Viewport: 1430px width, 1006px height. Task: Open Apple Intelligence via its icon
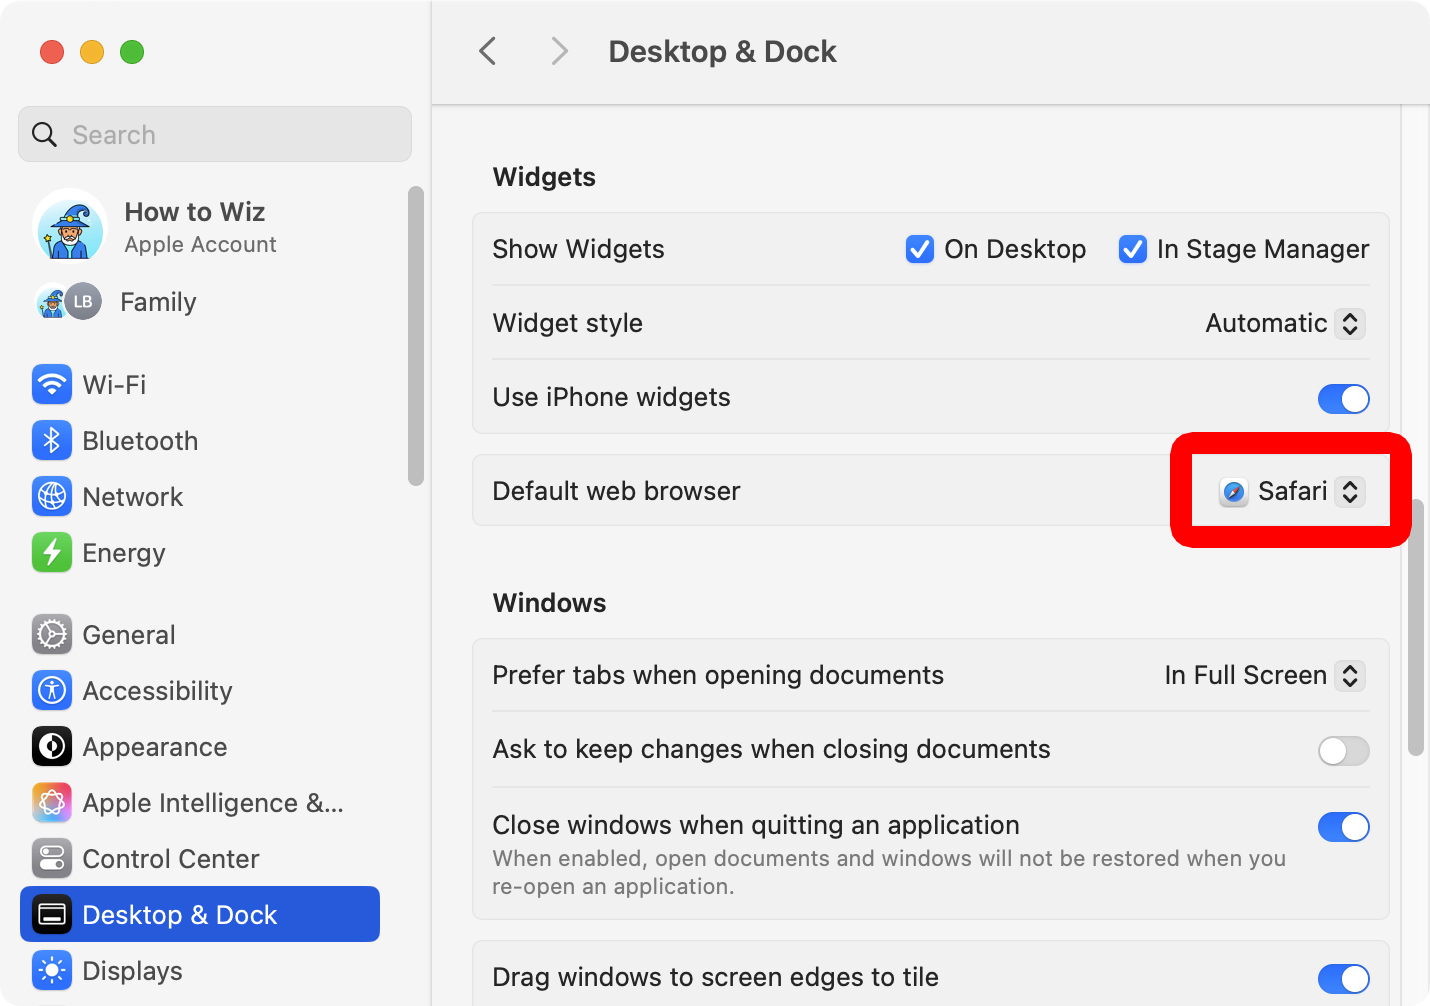pyautogui.click(x=52, y=802)
